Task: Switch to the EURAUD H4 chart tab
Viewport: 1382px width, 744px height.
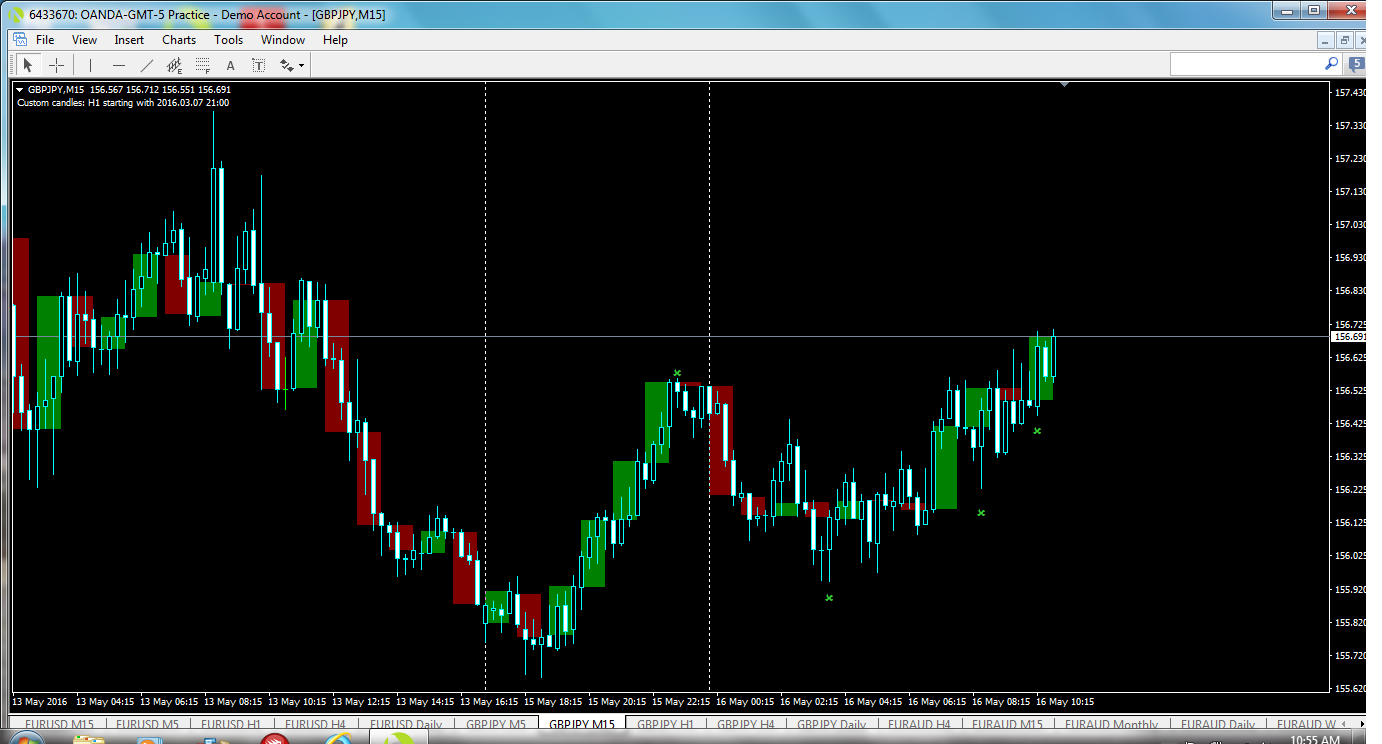Action: pos(920,725)
